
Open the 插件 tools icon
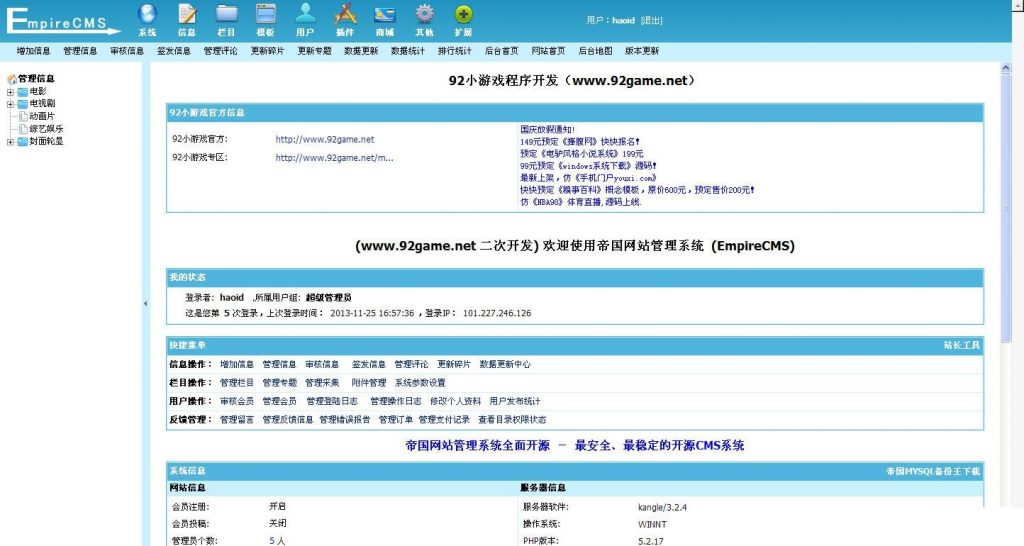345,14
